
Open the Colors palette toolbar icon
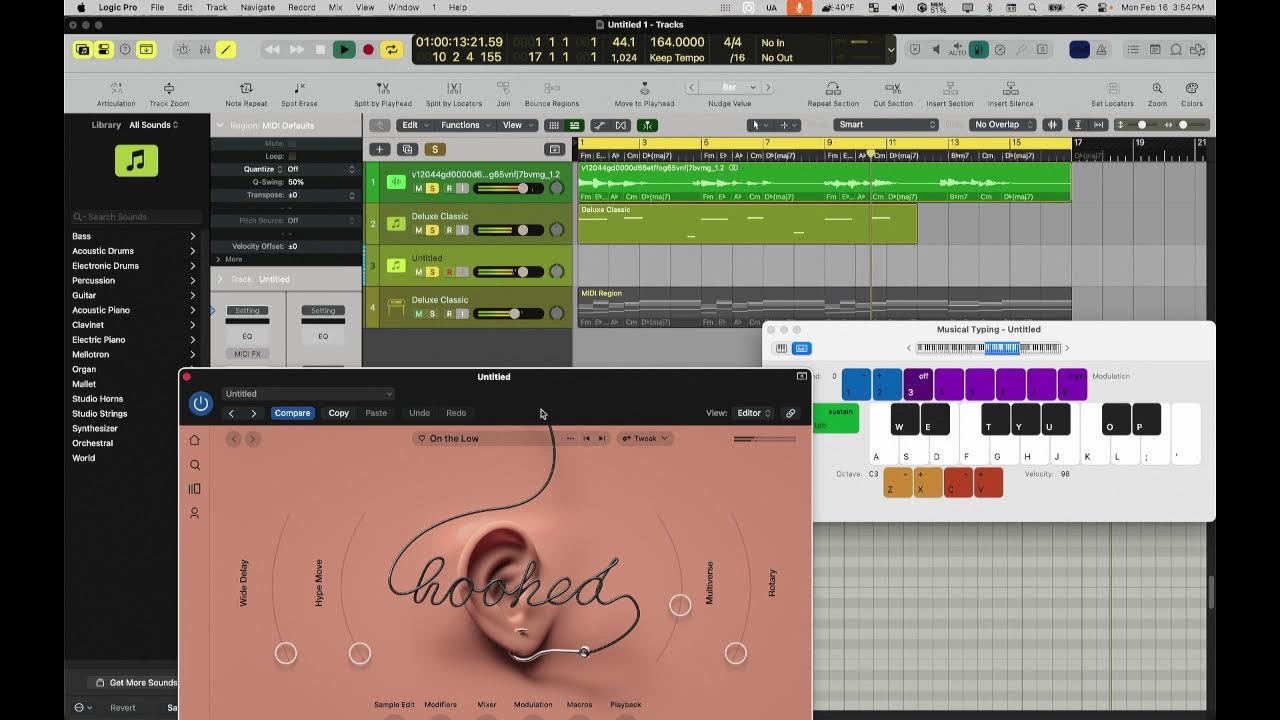(1192, 88)
